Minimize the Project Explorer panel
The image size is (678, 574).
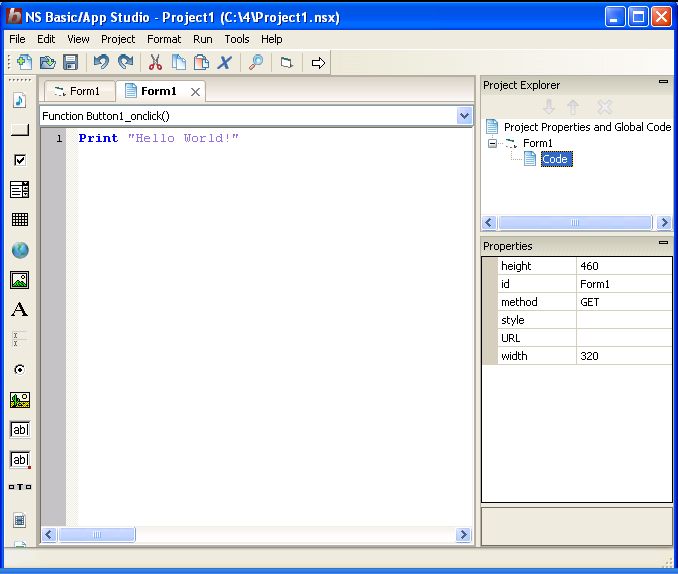coord(663,81)
